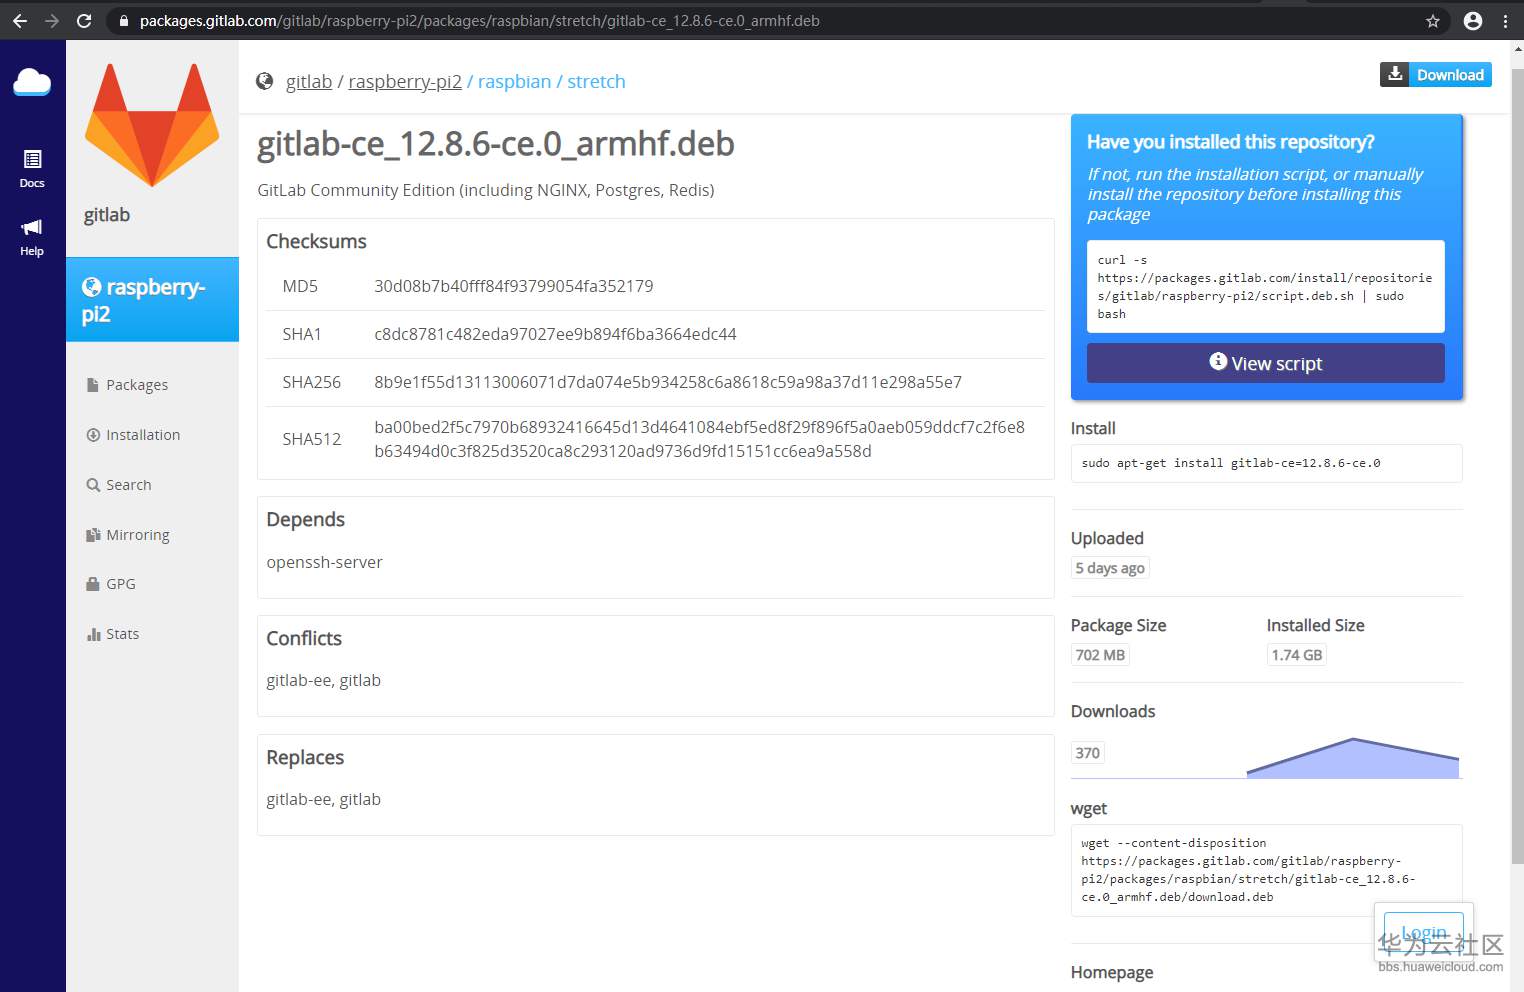Bookmark this page with the star icon

click(x=1433, y=21)
